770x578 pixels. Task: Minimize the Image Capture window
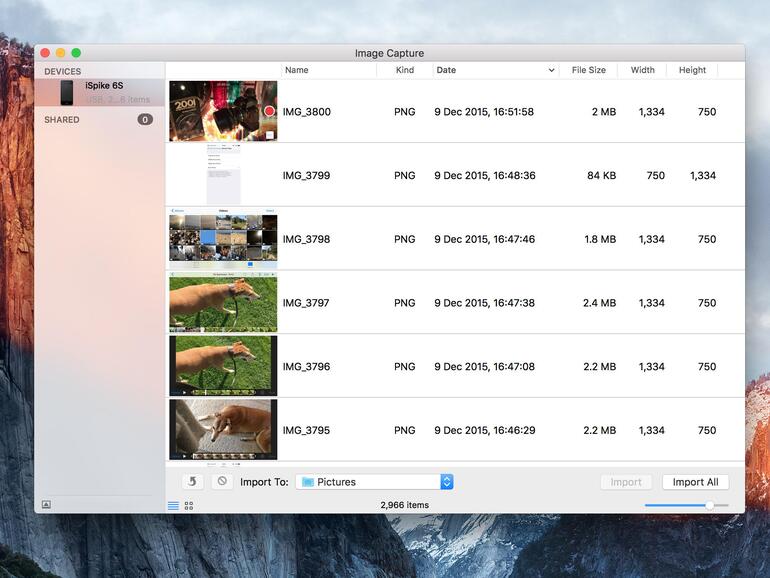tap(61, 53)
